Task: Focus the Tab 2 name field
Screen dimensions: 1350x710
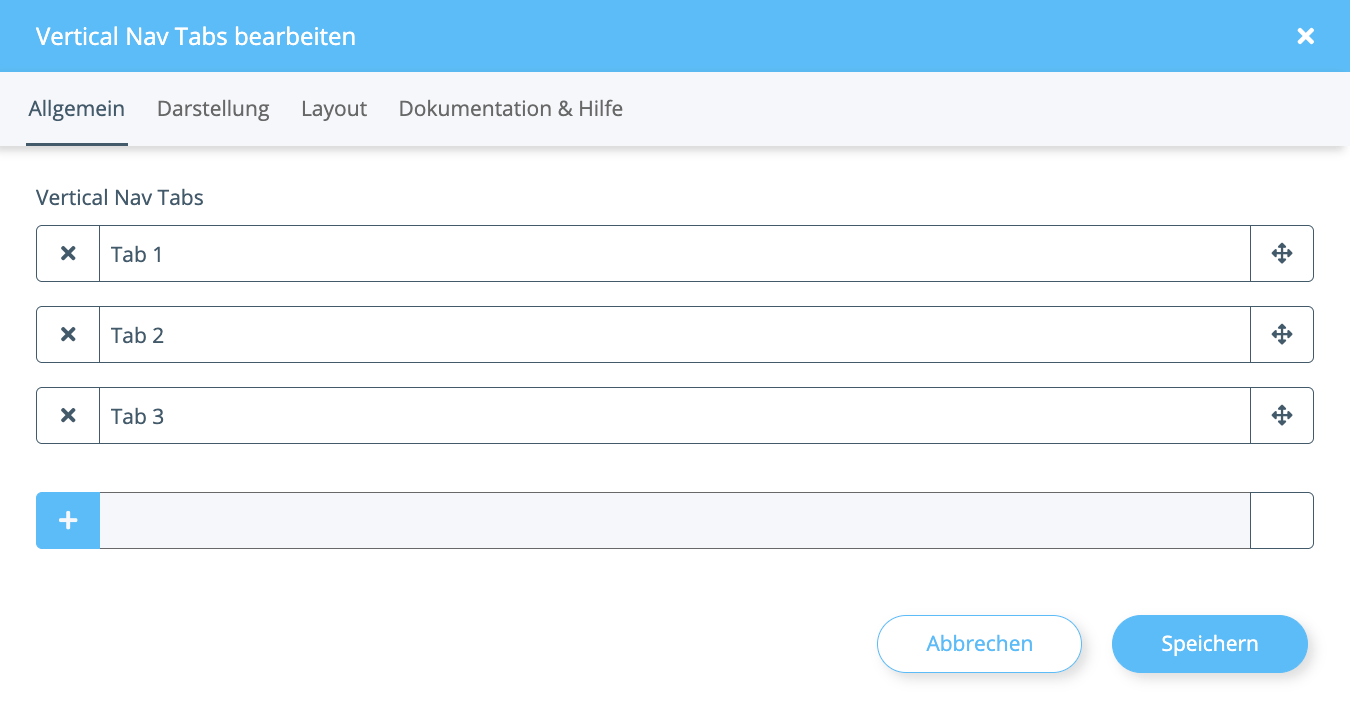Action: 675,335
